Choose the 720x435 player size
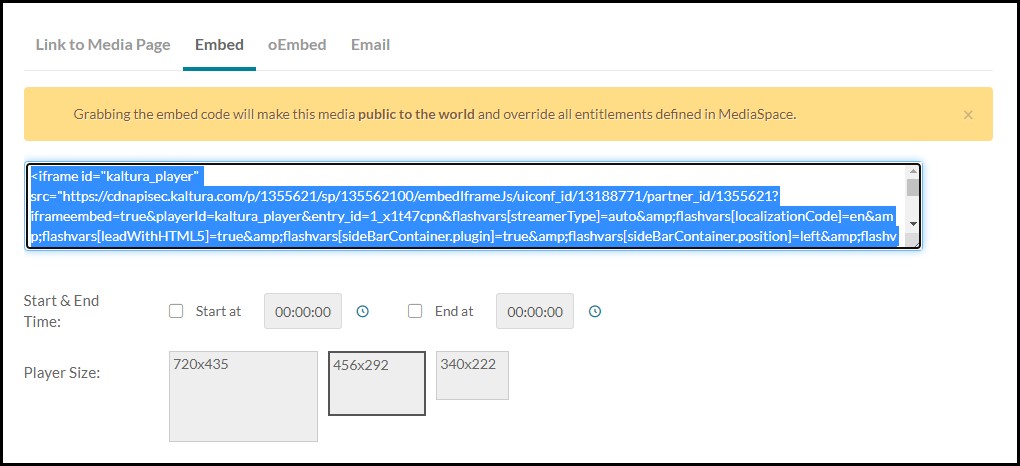 [243, 396]
